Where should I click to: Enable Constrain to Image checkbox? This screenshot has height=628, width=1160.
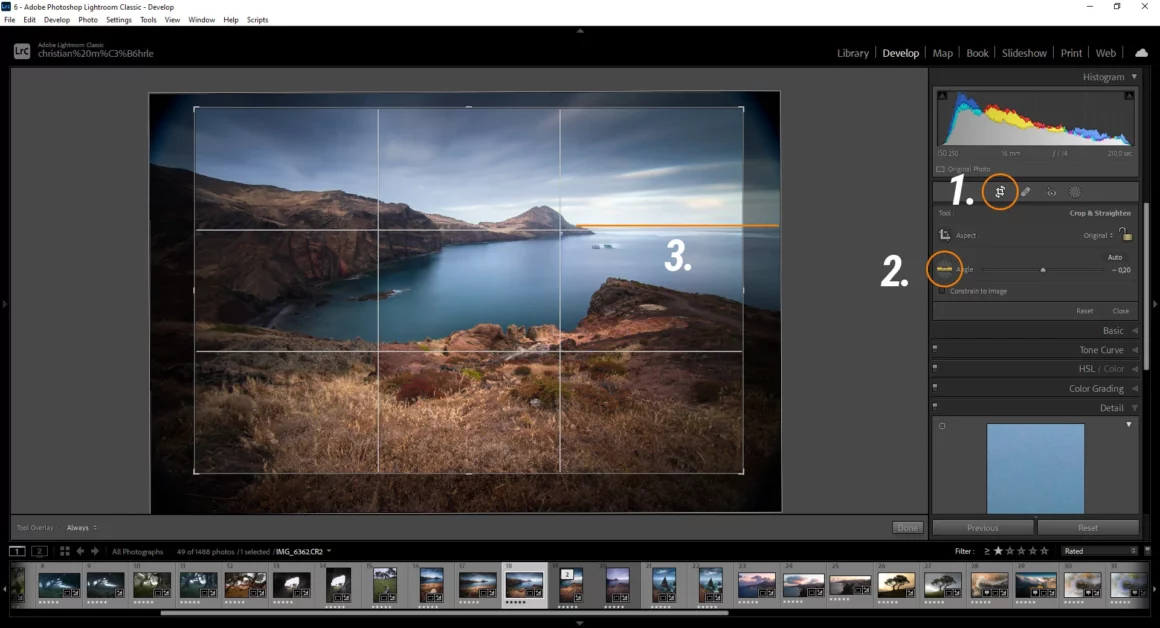click(x=941, y=291)
